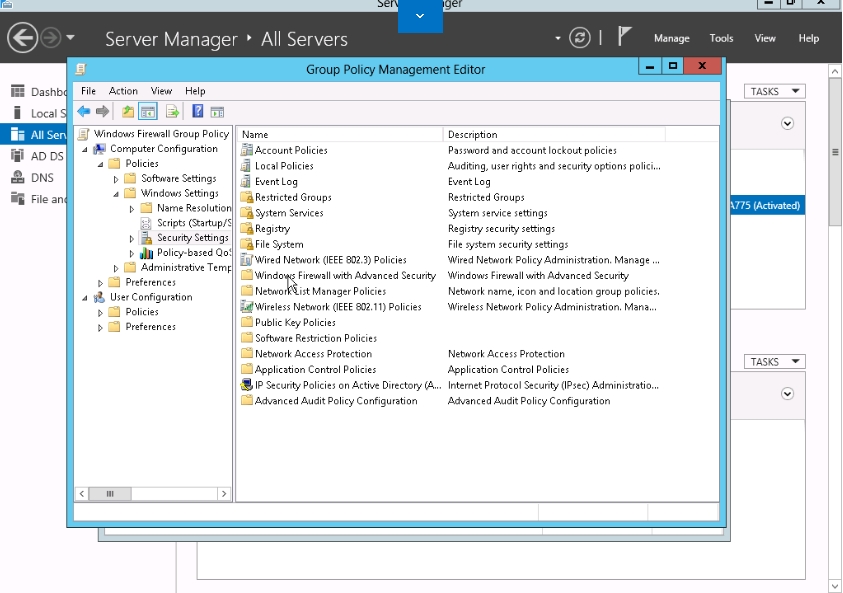Expand the Security Settings tree node
The width and height of the screenshot is (843, 593).
[x=132, y=238]
